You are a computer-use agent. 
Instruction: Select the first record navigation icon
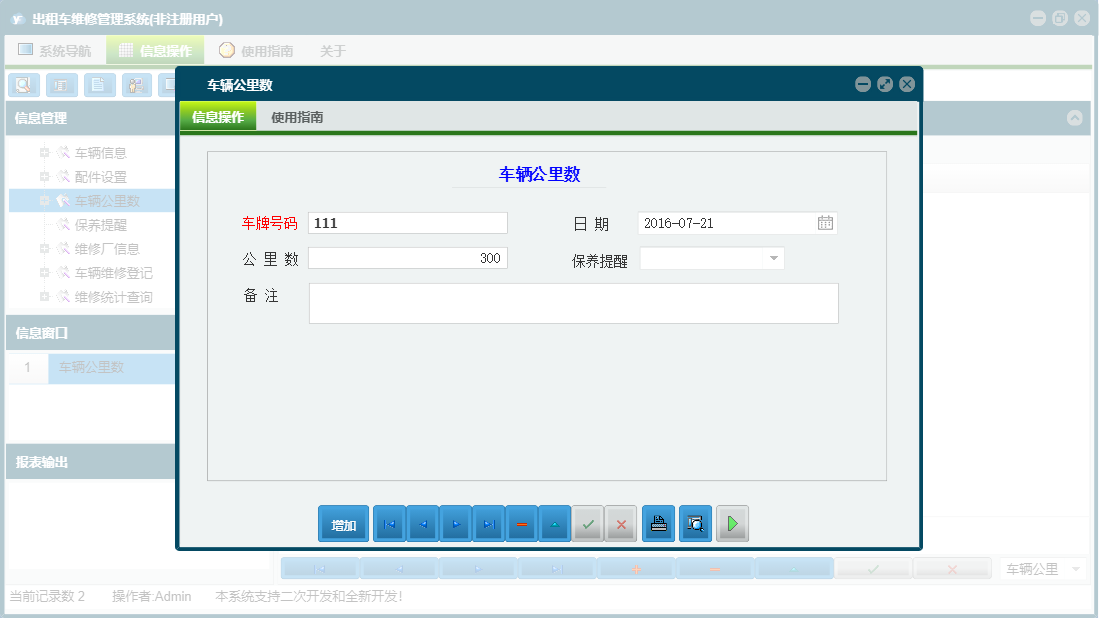389,523
